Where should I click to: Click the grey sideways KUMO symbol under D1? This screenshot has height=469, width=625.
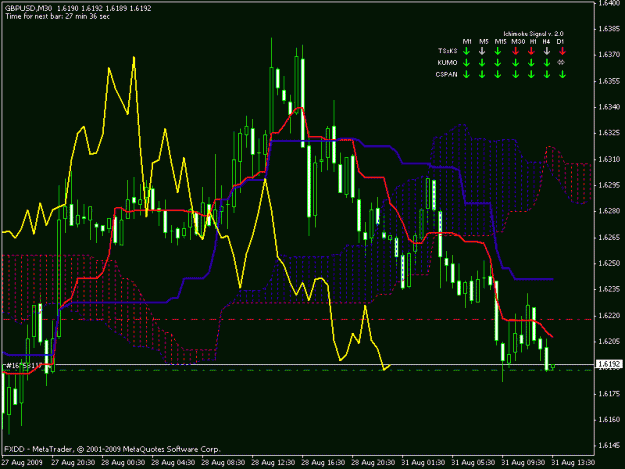click(561, 62)
